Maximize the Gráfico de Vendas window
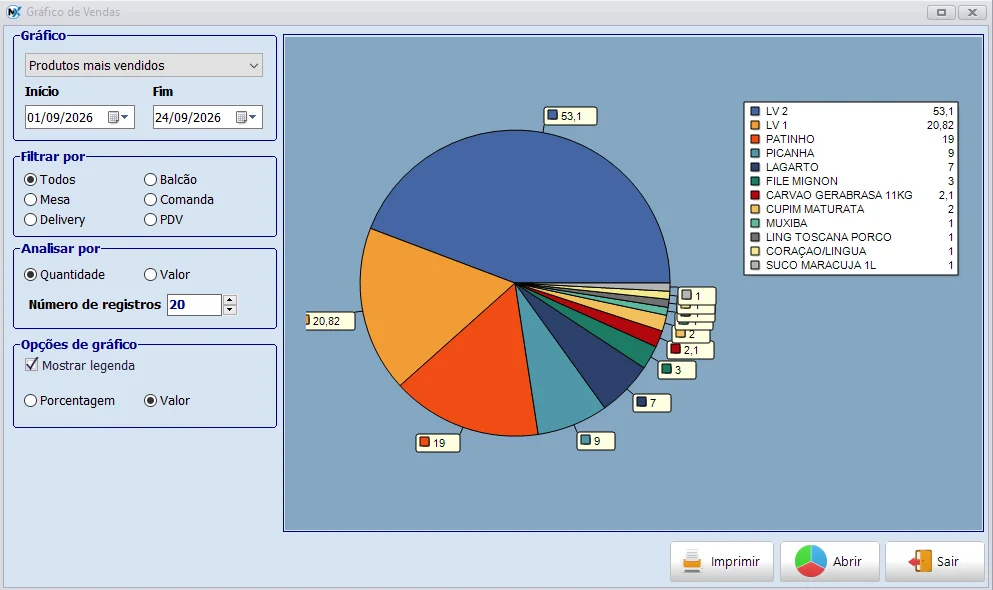993x590 pixels. [x=941, y=12]
